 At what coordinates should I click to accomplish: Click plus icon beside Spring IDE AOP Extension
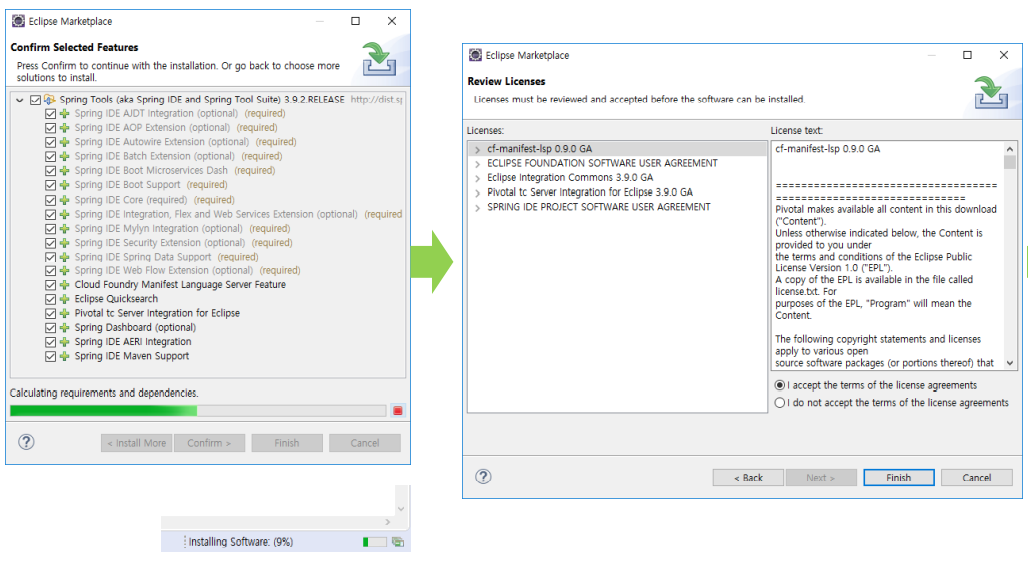click(64, 128)
